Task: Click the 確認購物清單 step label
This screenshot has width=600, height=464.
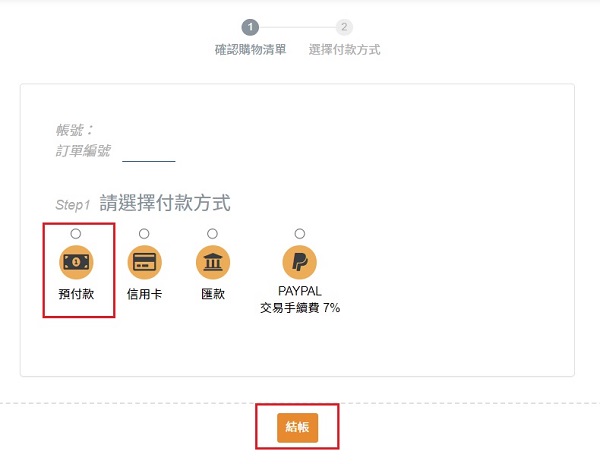Action: (x=250, y=50)
